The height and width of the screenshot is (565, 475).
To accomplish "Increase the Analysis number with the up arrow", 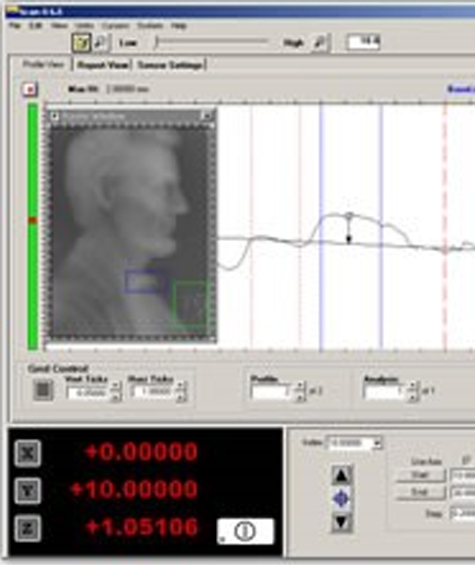I will coord(413,386).
